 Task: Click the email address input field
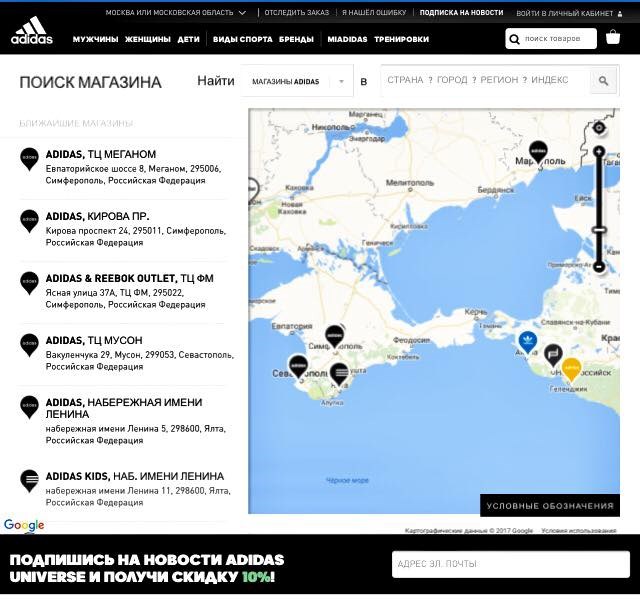510,564
